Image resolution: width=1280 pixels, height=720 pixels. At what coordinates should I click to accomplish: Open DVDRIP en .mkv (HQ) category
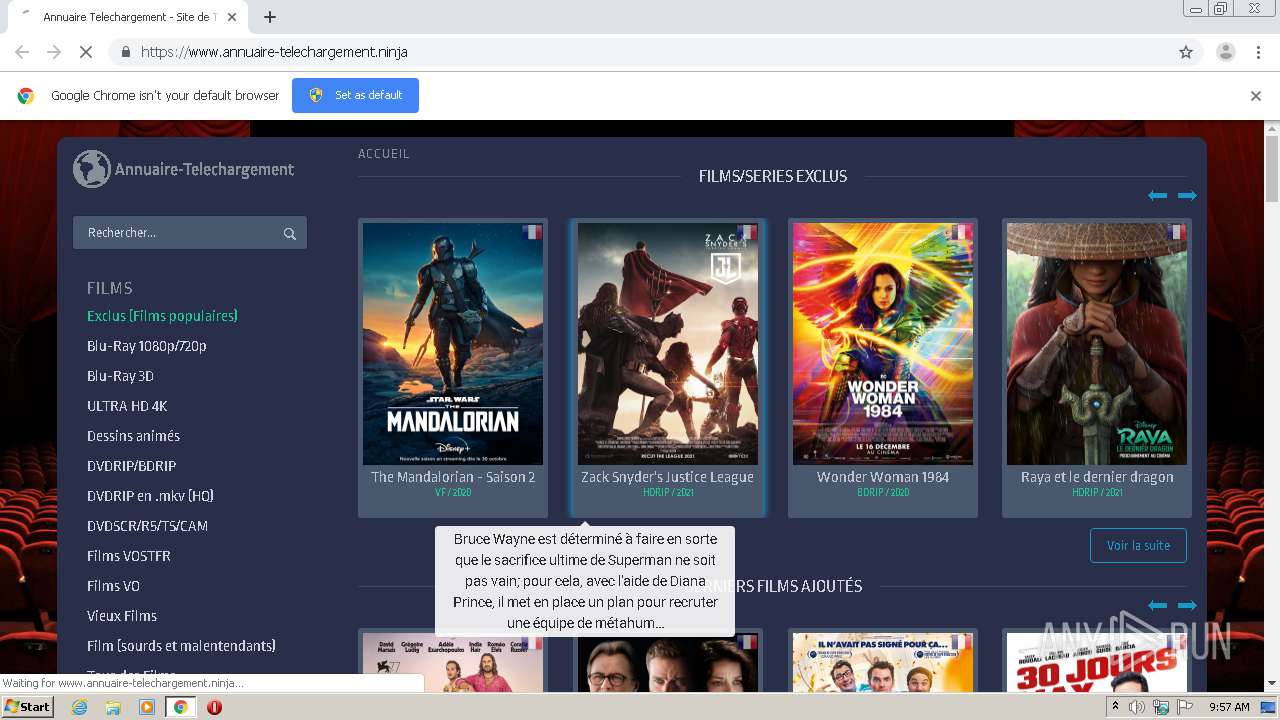coord(150,496)
